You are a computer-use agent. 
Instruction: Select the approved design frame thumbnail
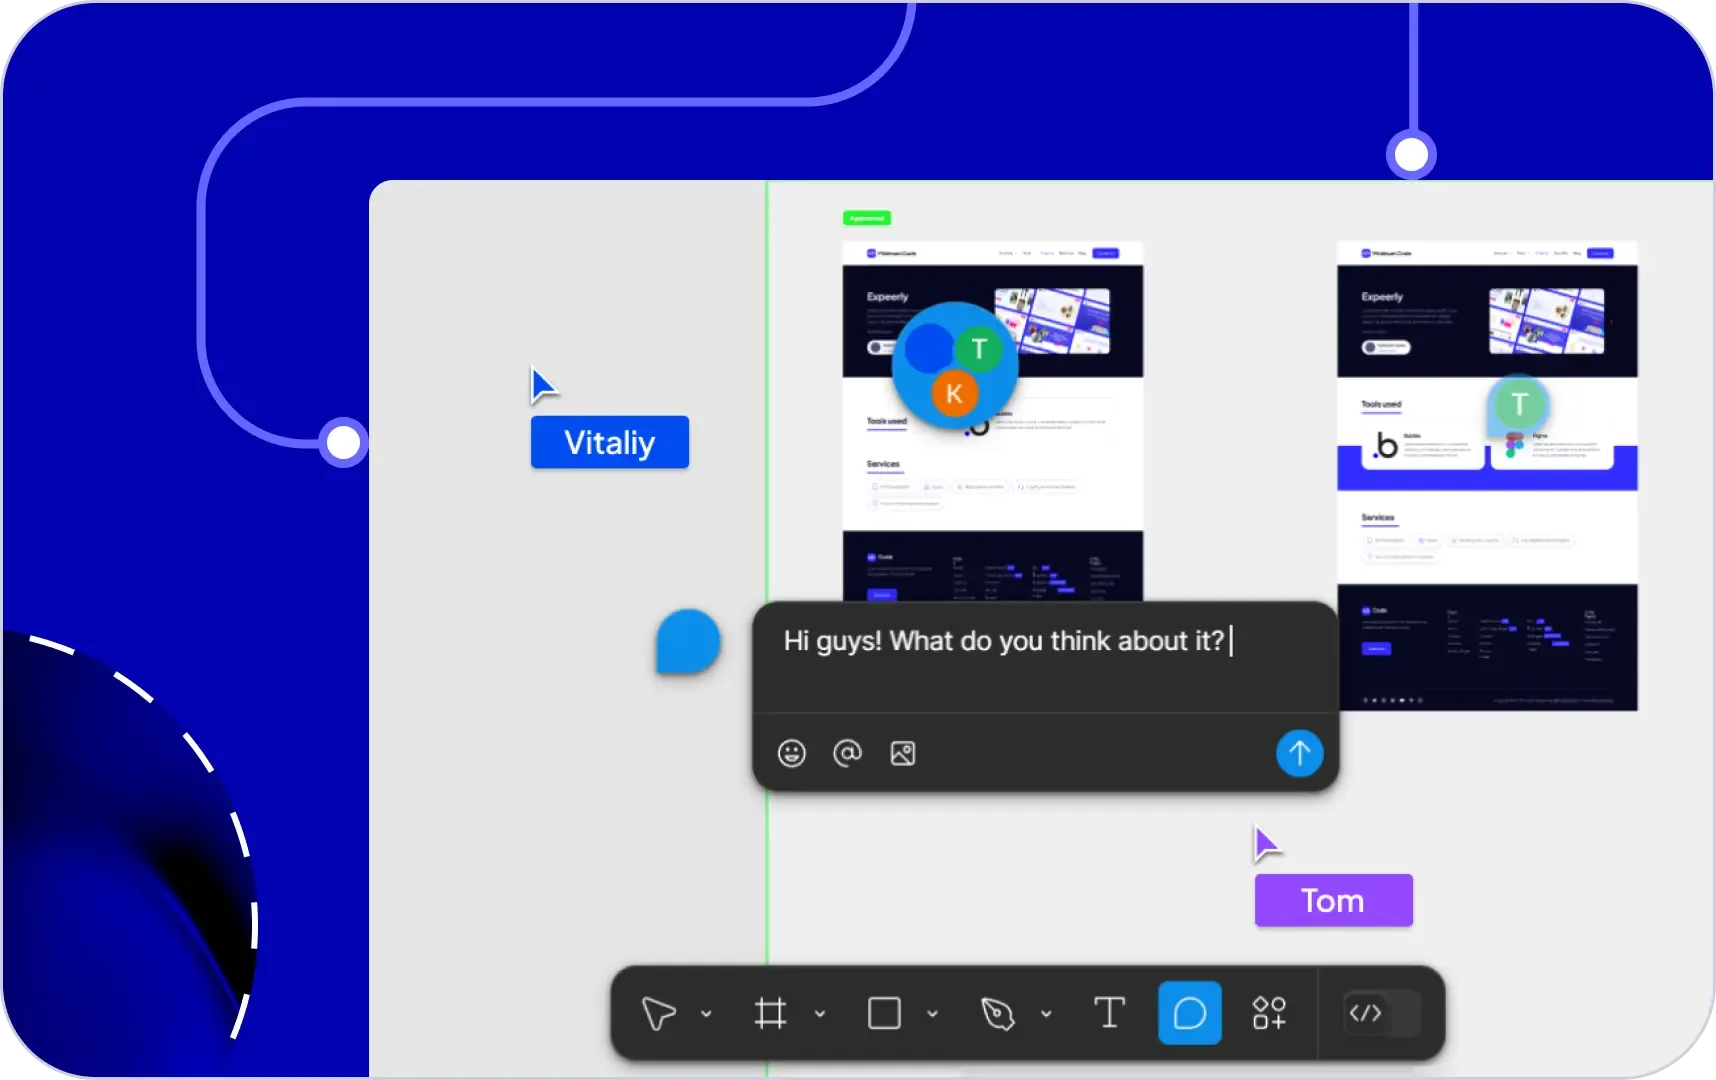[x=993, y=421]
